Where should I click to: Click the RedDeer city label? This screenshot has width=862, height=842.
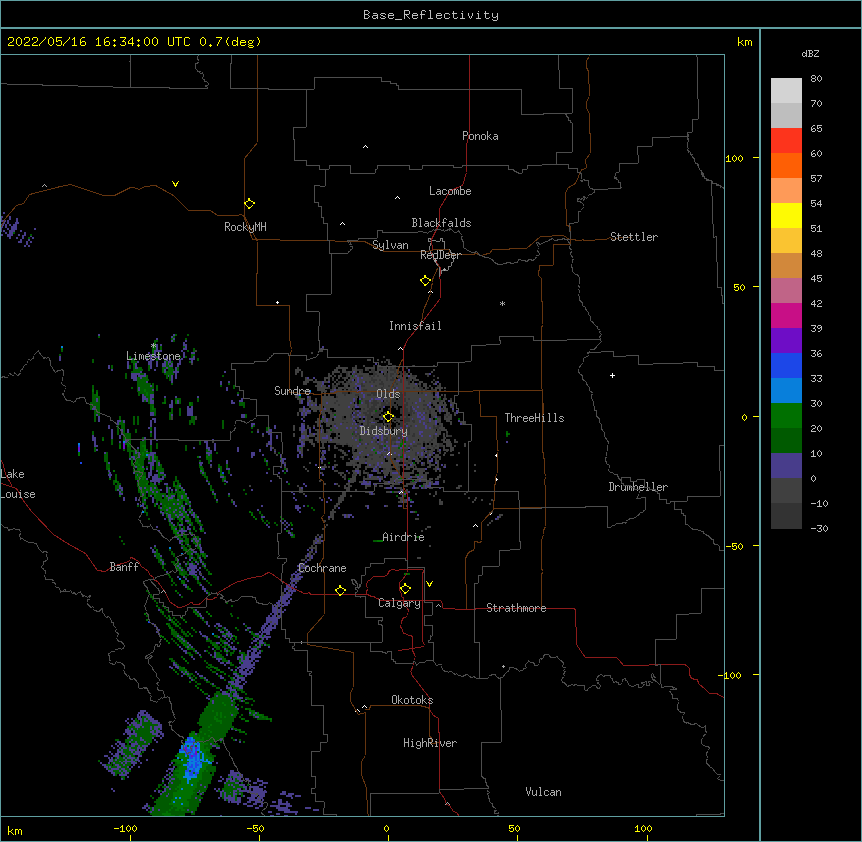coord(440,255)
